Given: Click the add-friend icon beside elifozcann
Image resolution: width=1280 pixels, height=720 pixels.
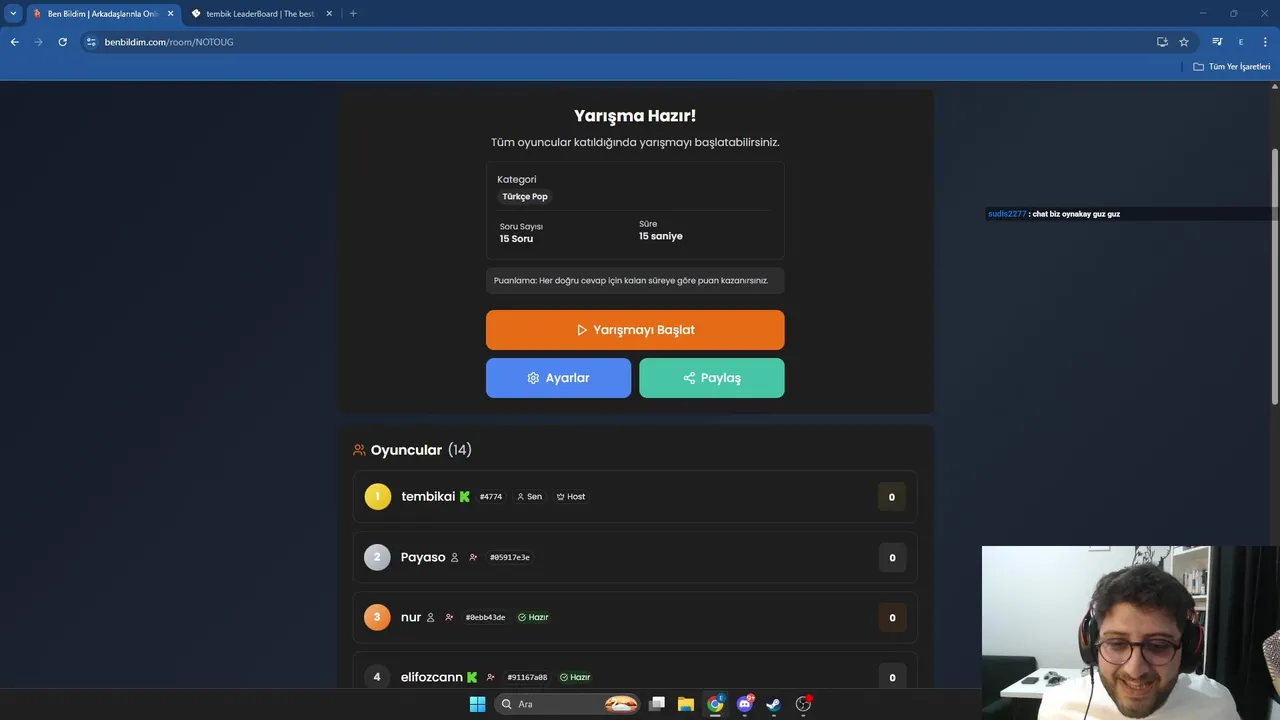Looking at the screenshot, I should point(490,677).
